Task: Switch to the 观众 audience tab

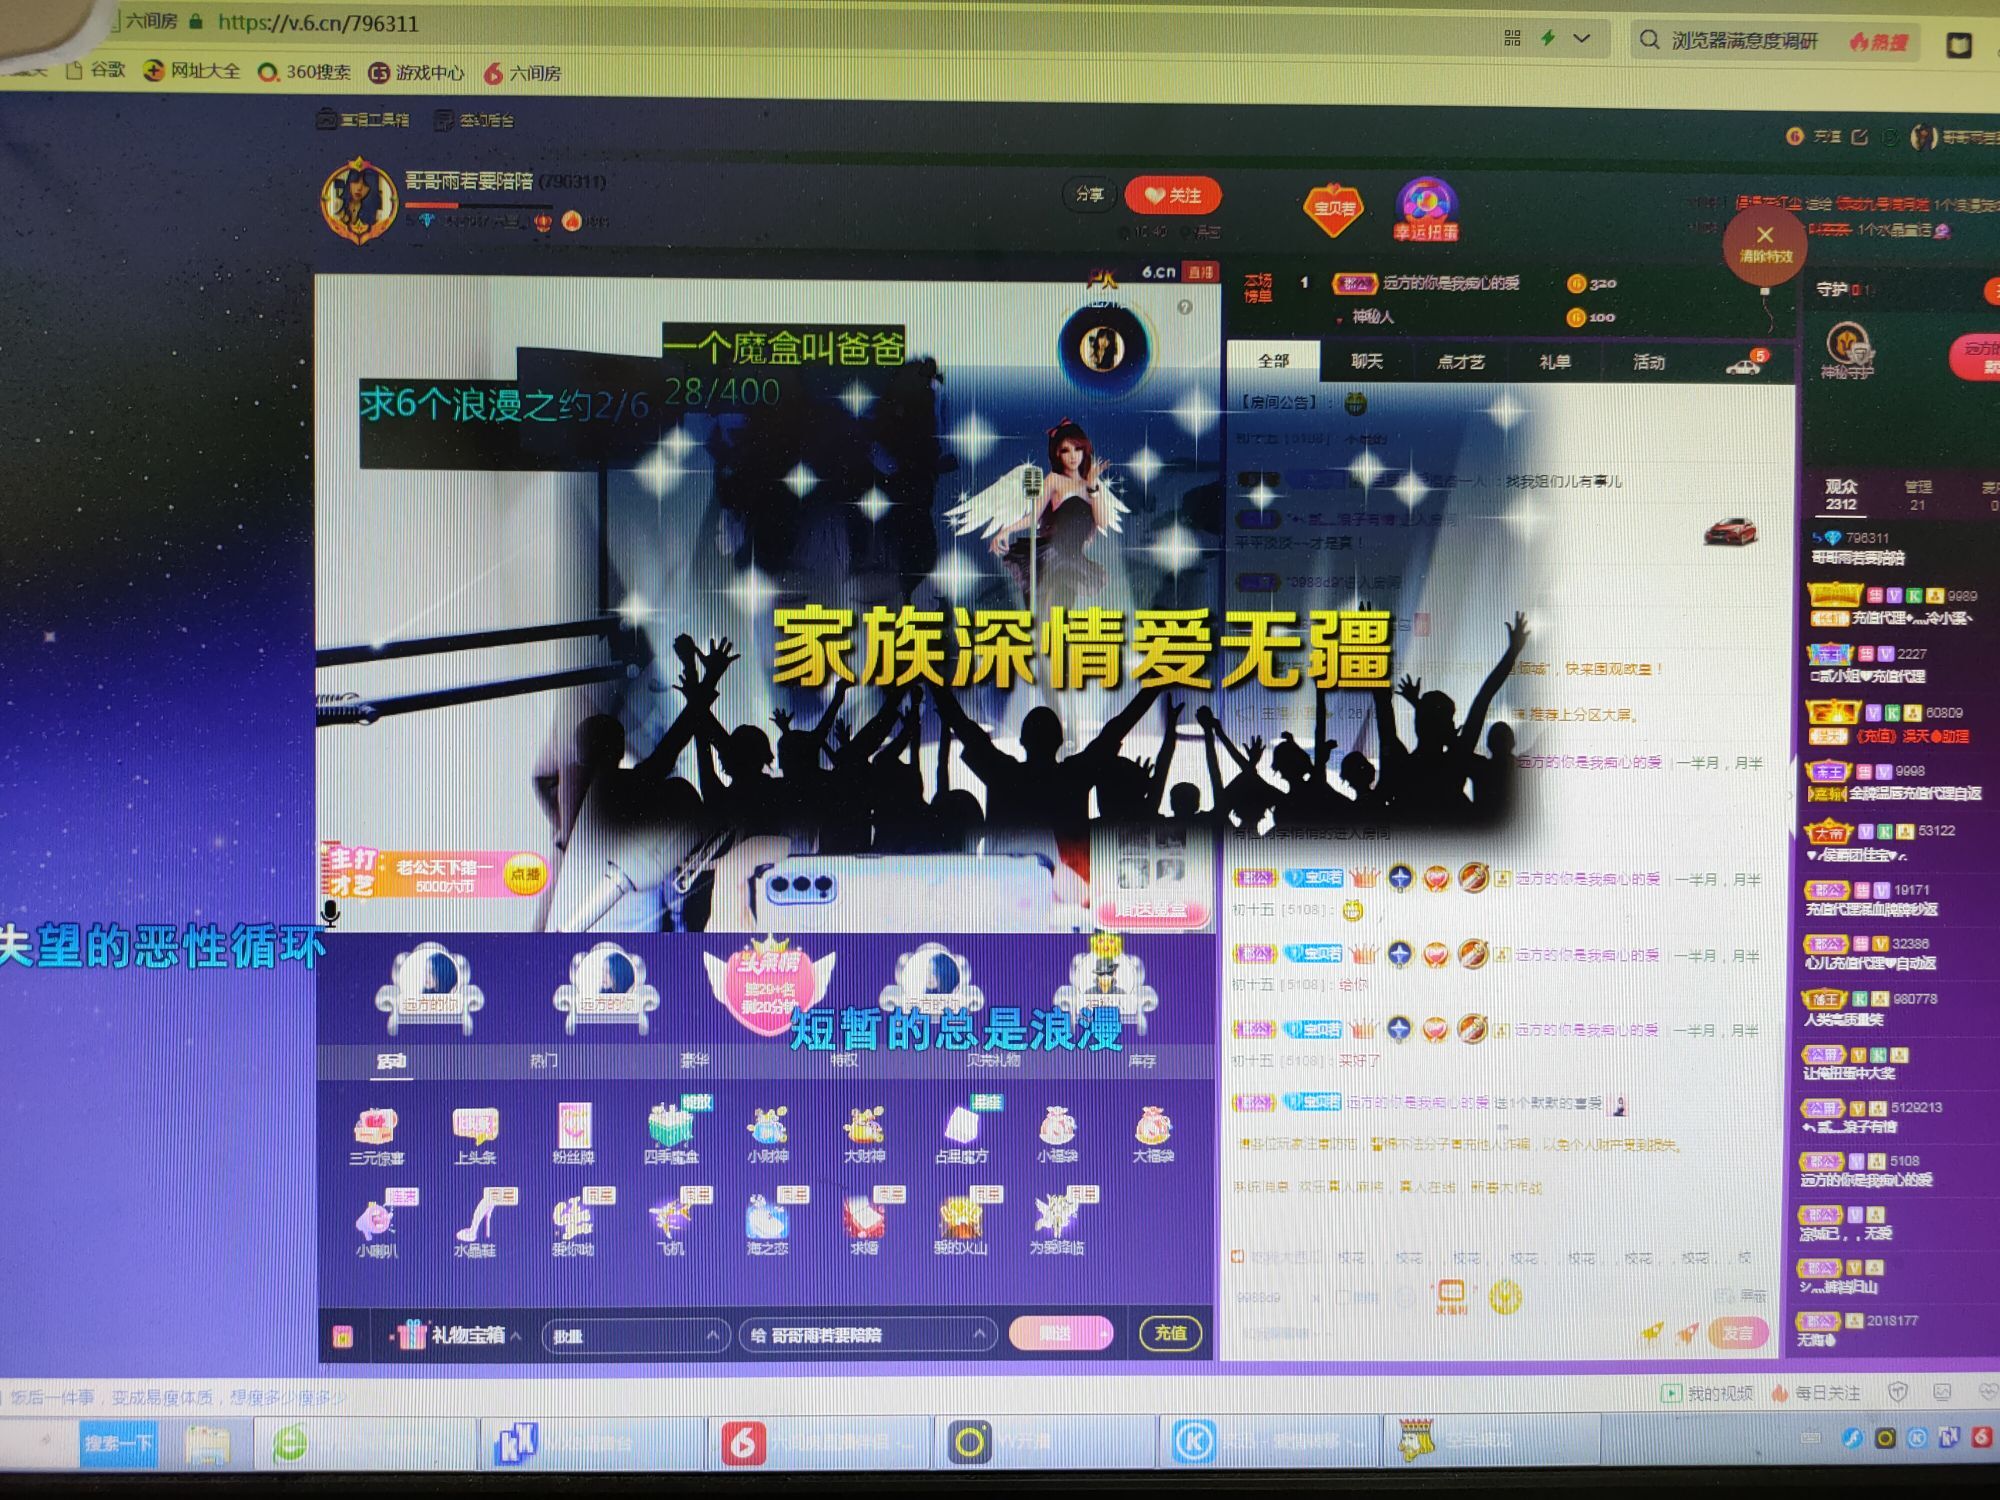Action: click(x=1841, y=494)
